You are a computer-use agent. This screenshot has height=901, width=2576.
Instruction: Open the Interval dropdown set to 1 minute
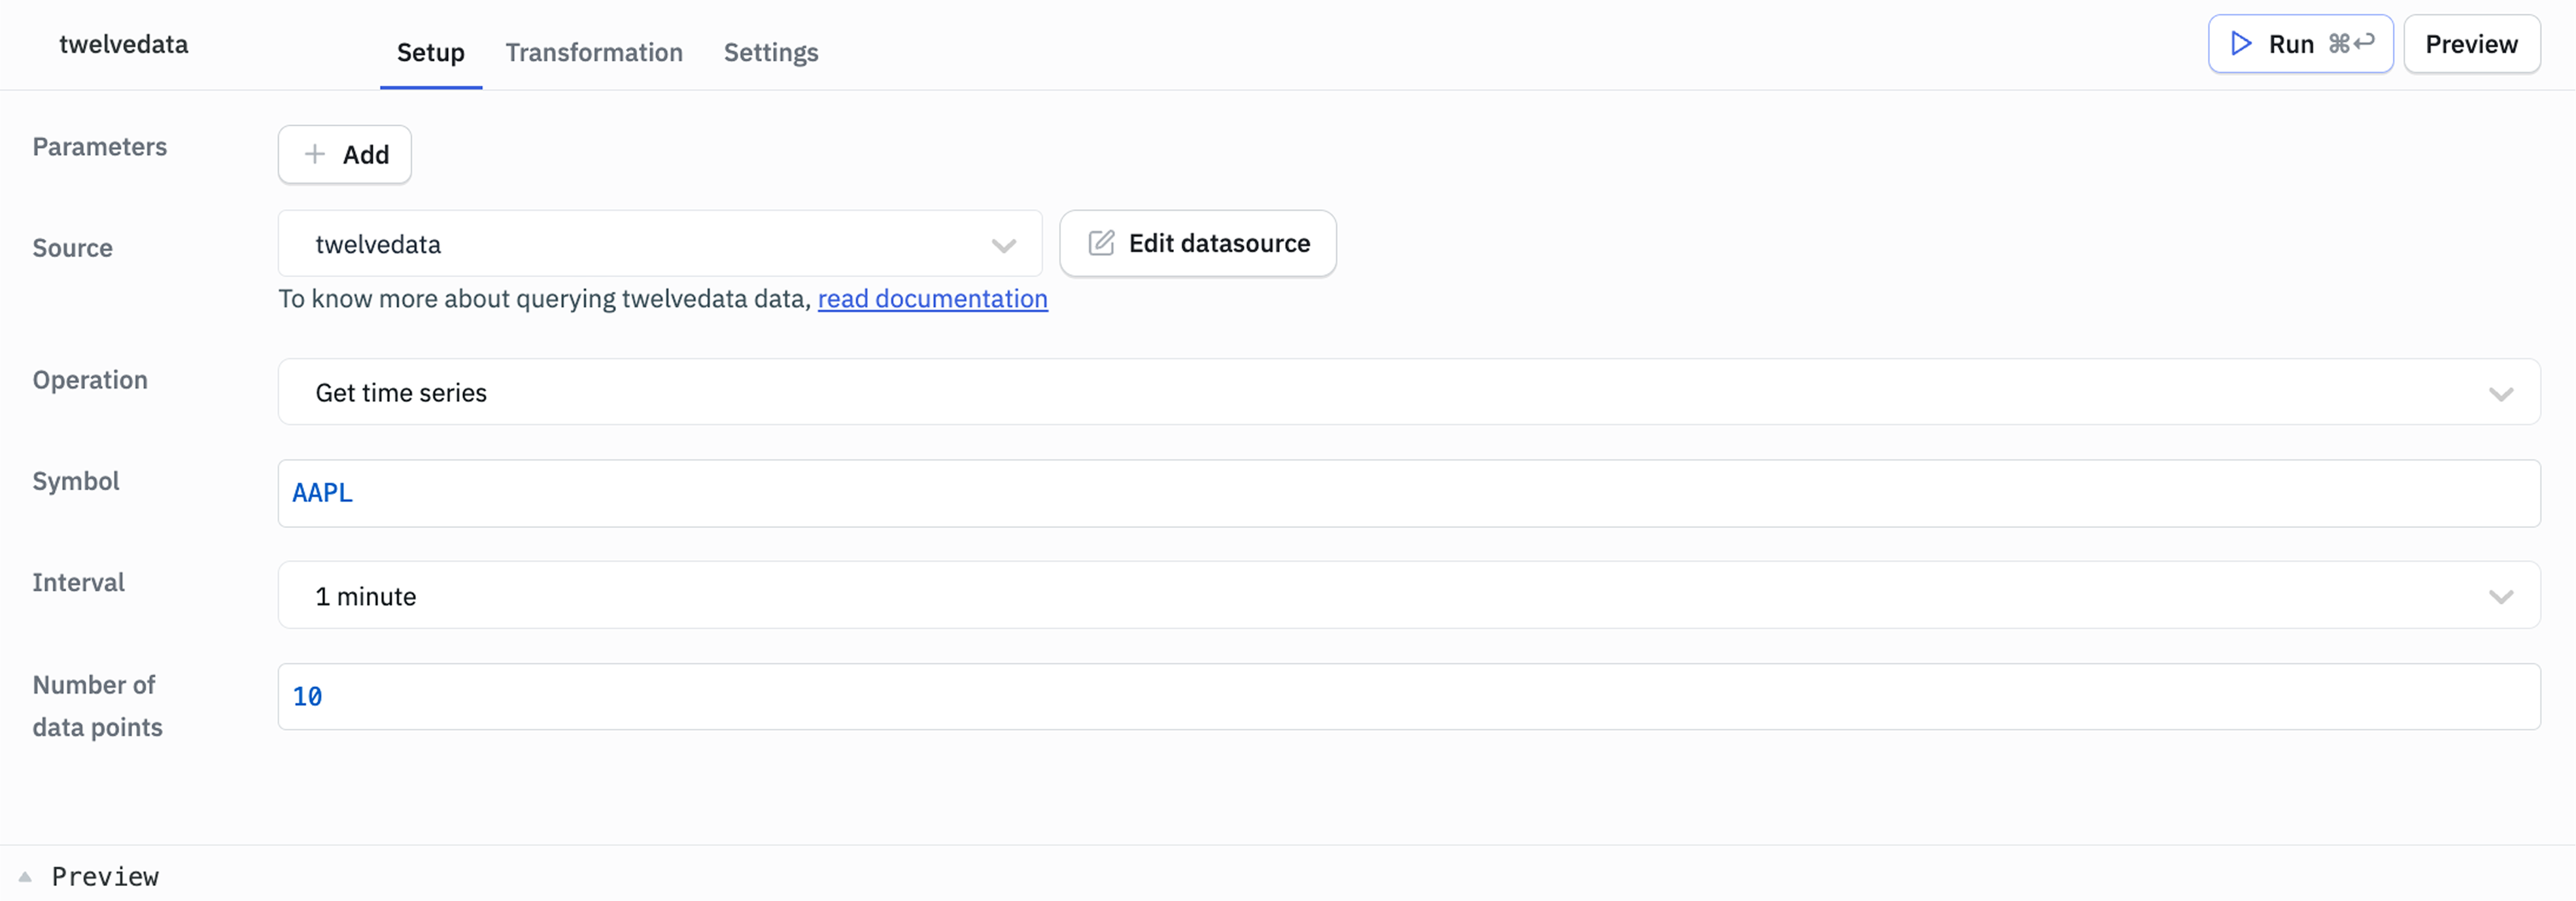click(x=1409, y=595)
